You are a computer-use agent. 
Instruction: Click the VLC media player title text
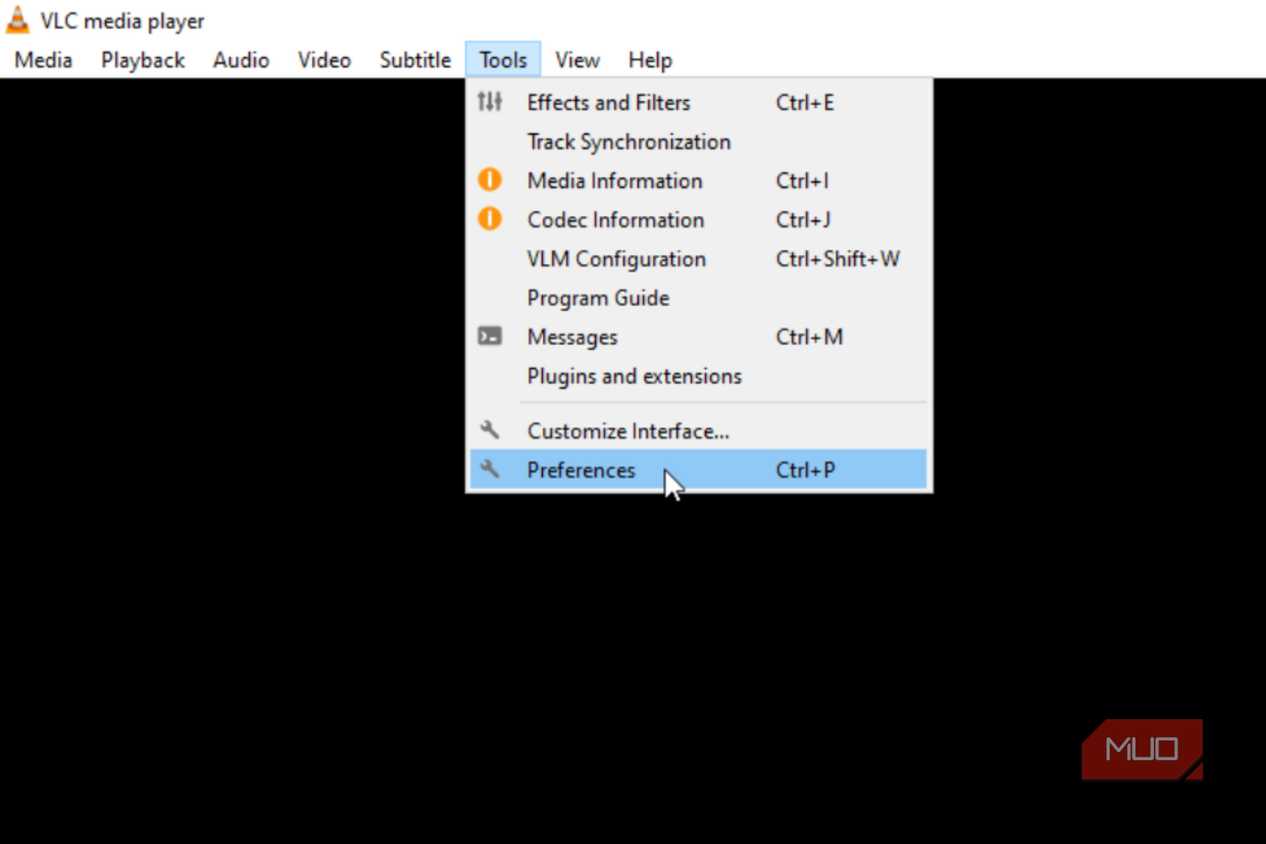[x=122, y=20]
